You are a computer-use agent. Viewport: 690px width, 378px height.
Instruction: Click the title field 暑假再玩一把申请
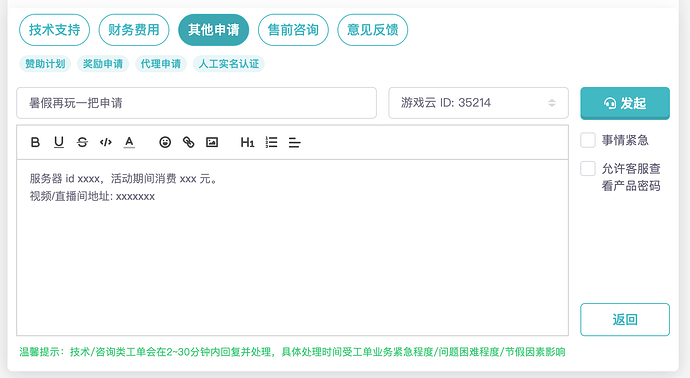click(196, 103)
